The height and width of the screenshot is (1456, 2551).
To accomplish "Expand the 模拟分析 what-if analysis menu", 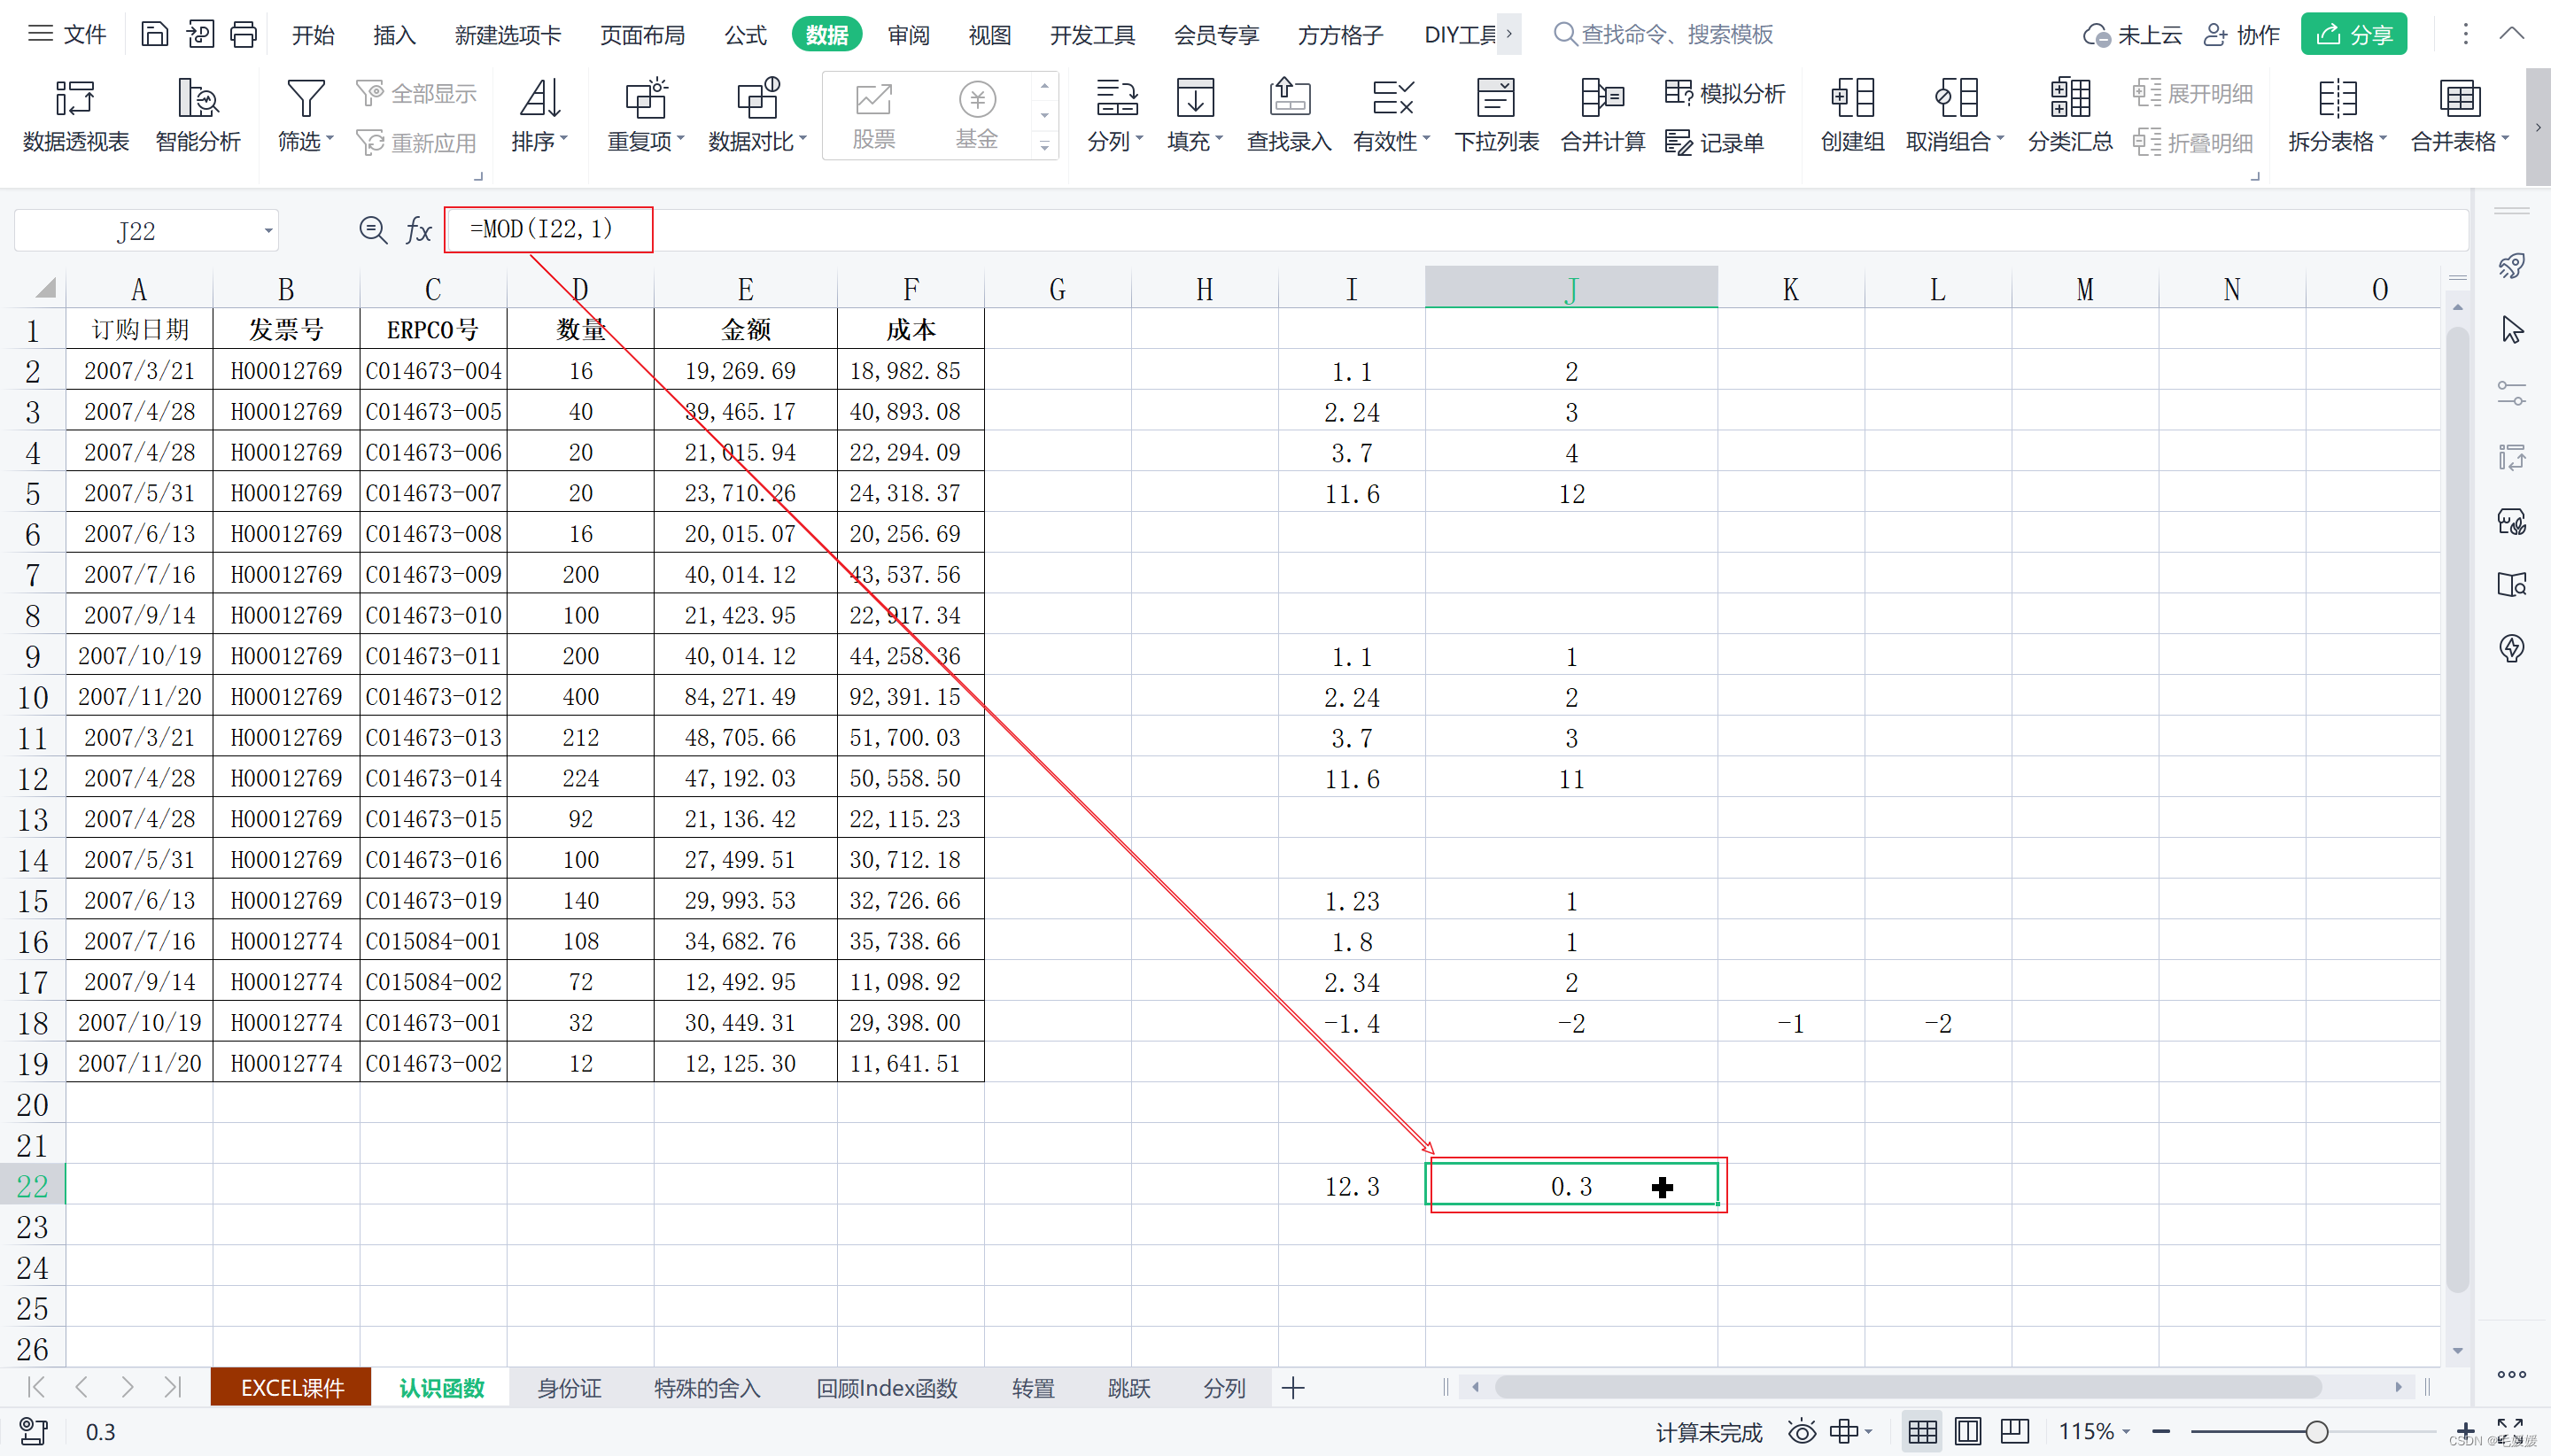I will click(1725, 93).
